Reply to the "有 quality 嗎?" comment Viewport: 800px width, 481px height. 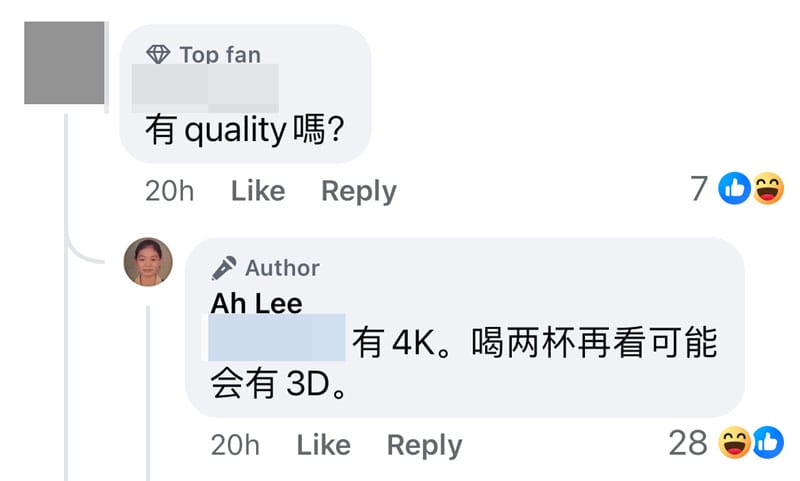click(359, 191)
